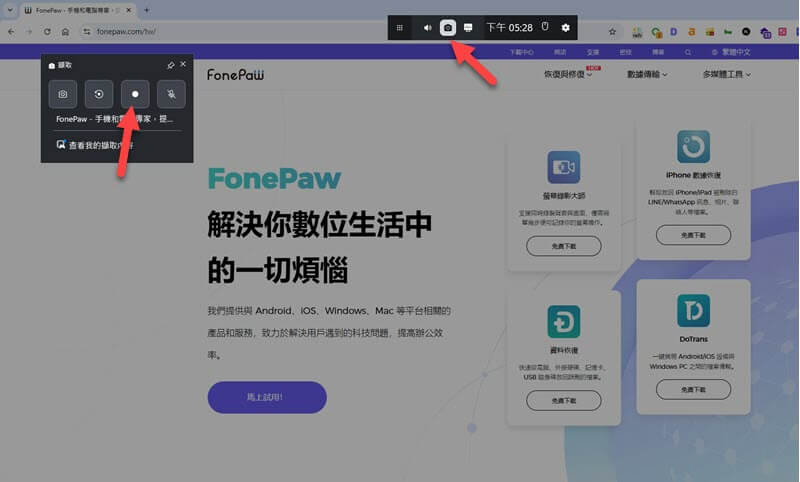Click the red square extension icon
This screenshot has width=800, height=482.
point(782,32)
